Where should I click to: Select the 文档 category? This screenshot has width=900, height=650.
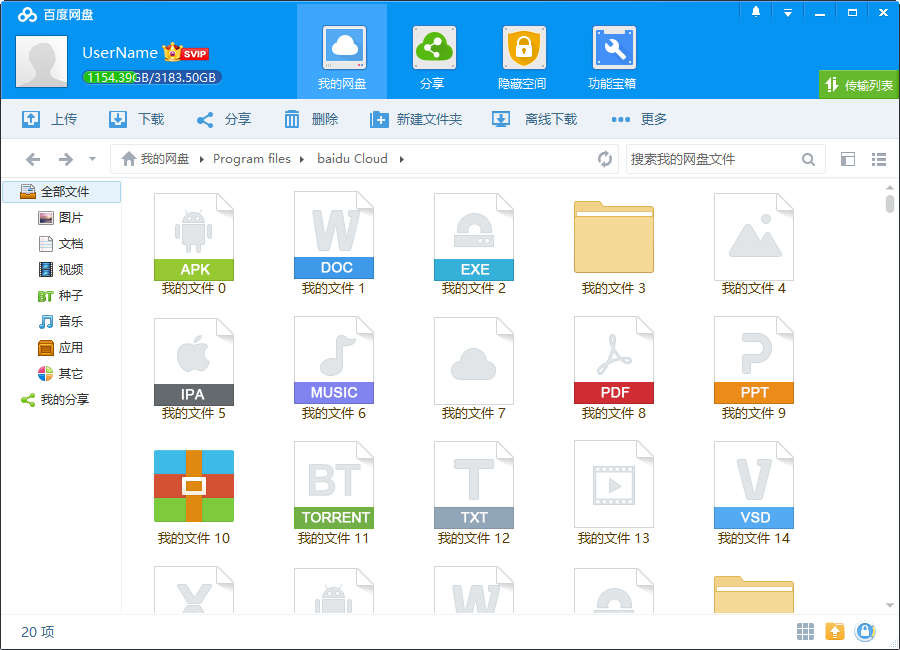pyautogui.click(x=62, y=243)
